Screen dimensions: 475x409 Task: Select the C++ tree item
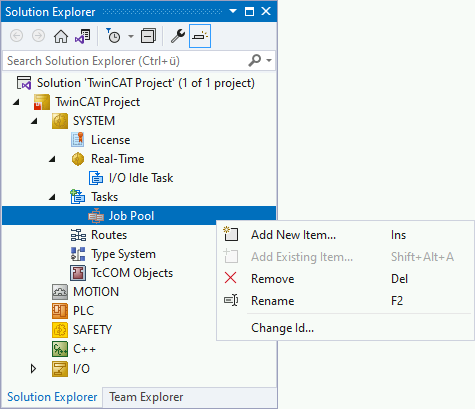[84, 349]
